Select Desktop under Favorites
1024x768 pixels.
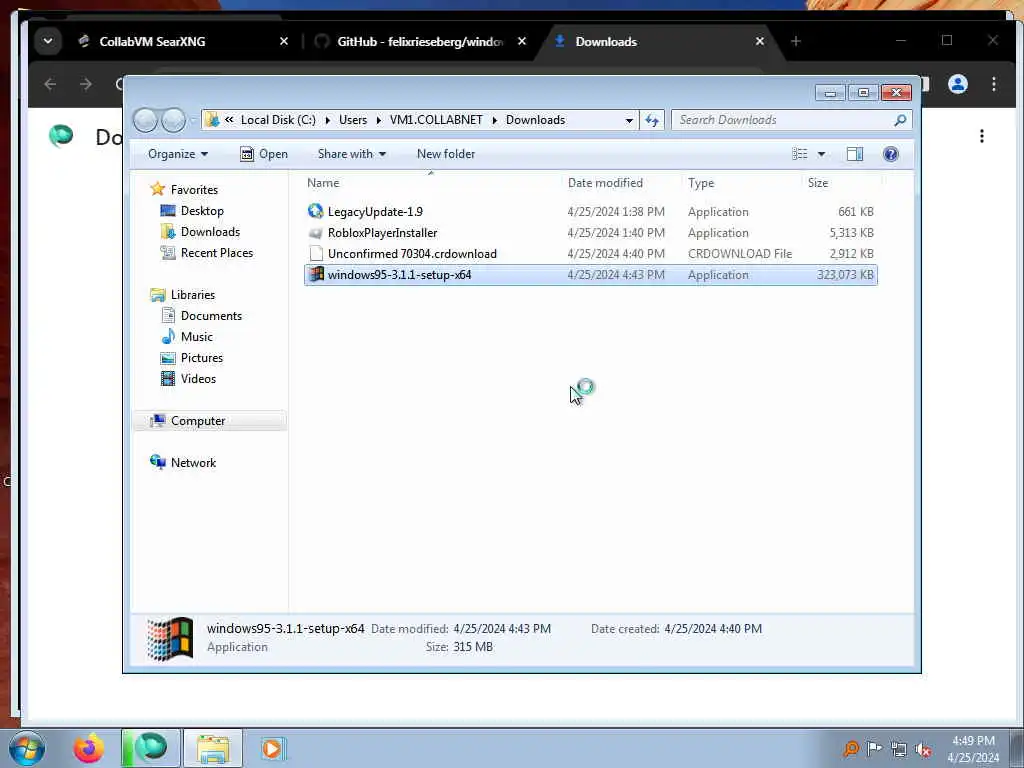click(x=192, y=211)
